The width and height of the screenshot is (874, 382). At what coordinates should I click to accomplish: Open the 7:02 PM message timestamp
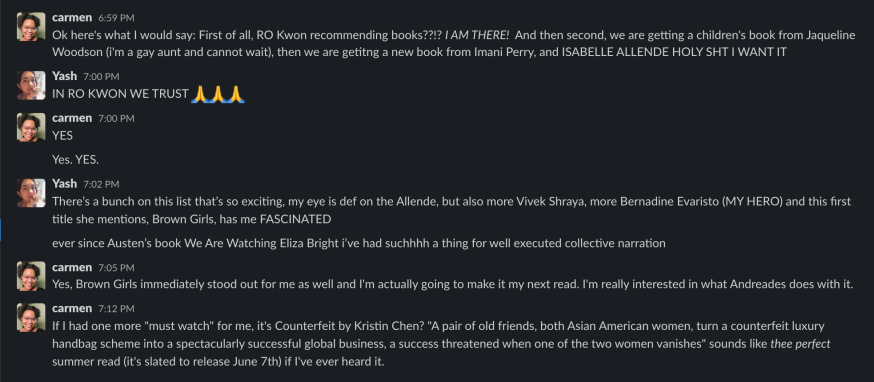pyautogui.click(x=101, y=184)
